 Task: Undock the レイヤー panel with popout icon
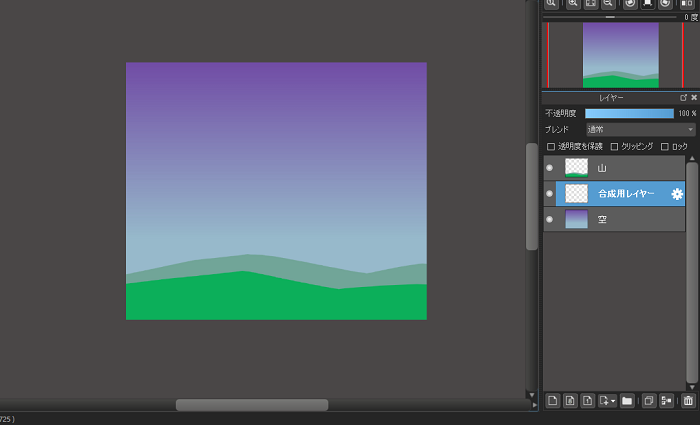coord(683,98)
